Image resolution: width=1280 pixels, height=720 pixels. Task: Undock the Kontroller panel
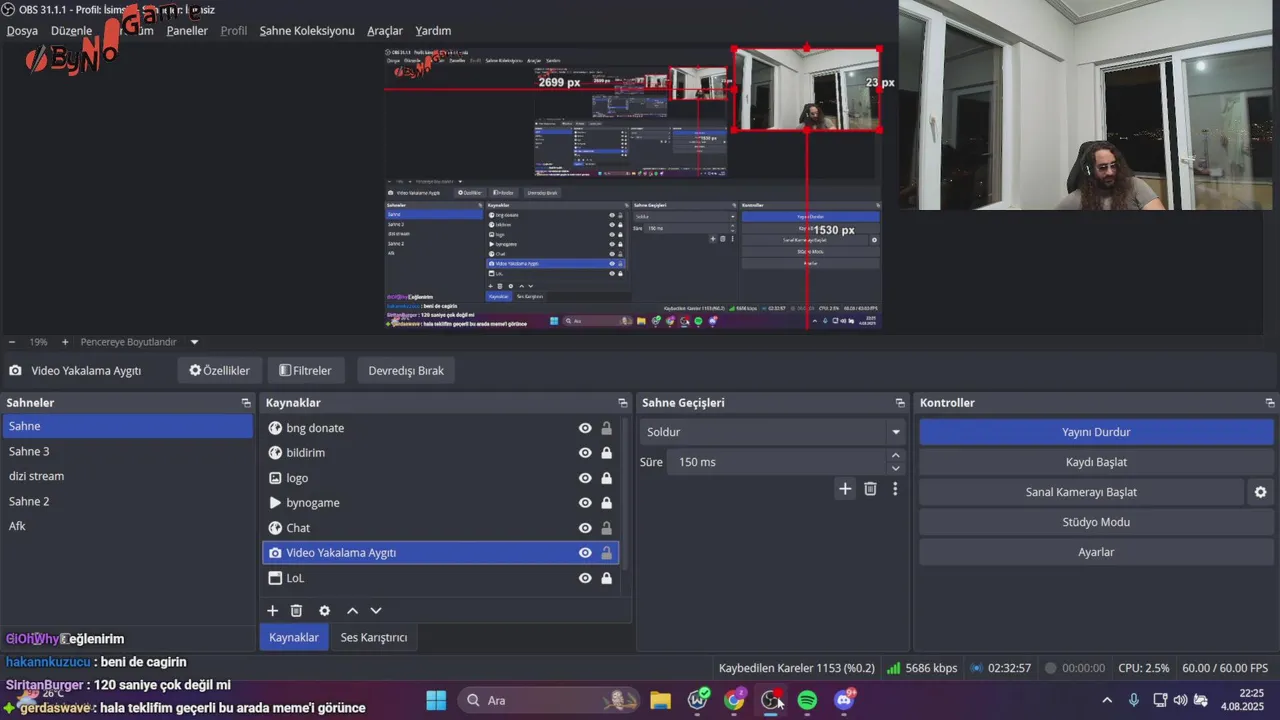click(1270, 403)
